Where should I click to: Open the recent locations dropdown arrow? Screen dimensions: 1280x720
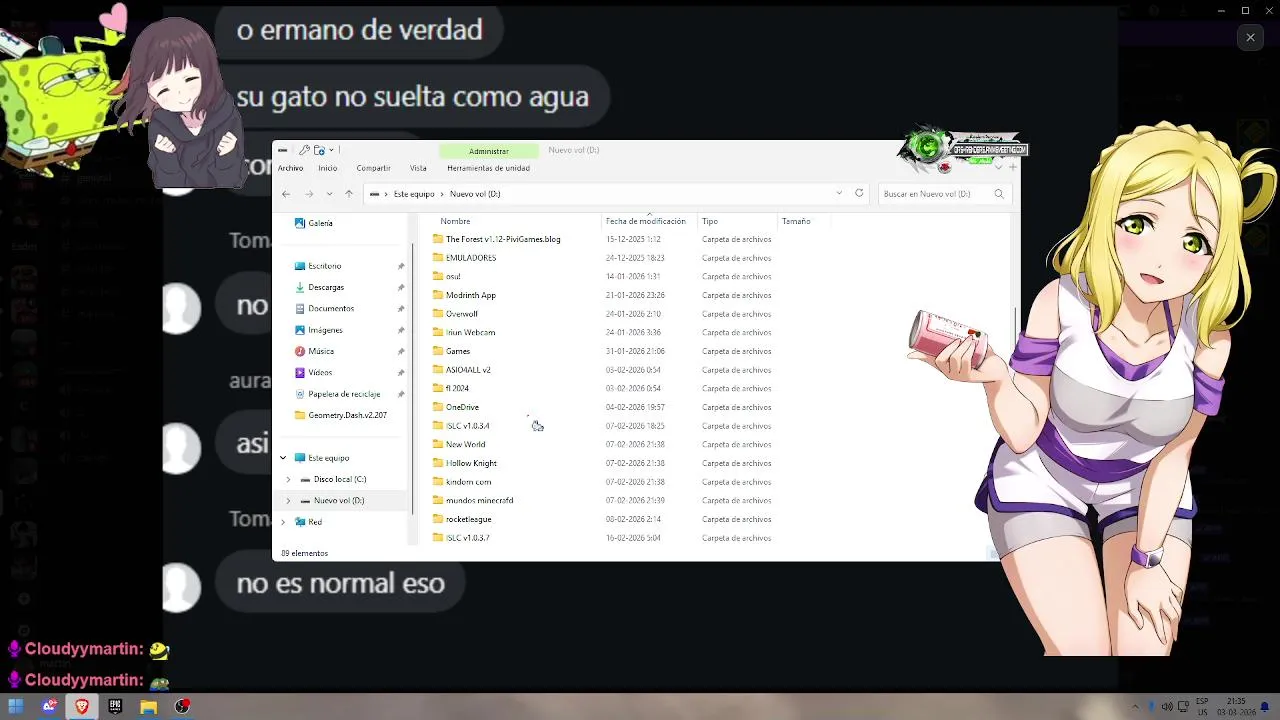coord(329,194)
